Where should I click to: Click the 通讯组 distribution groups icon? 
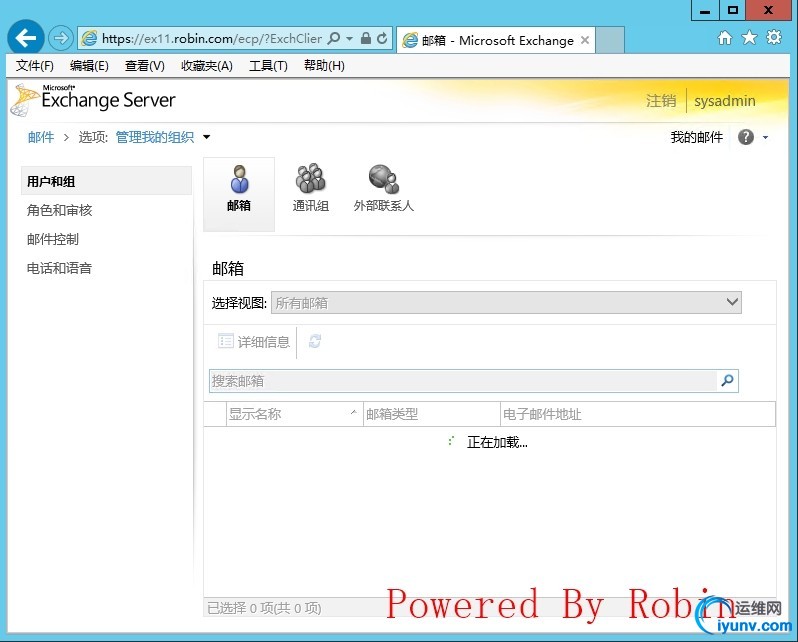(x=310, y=188)
